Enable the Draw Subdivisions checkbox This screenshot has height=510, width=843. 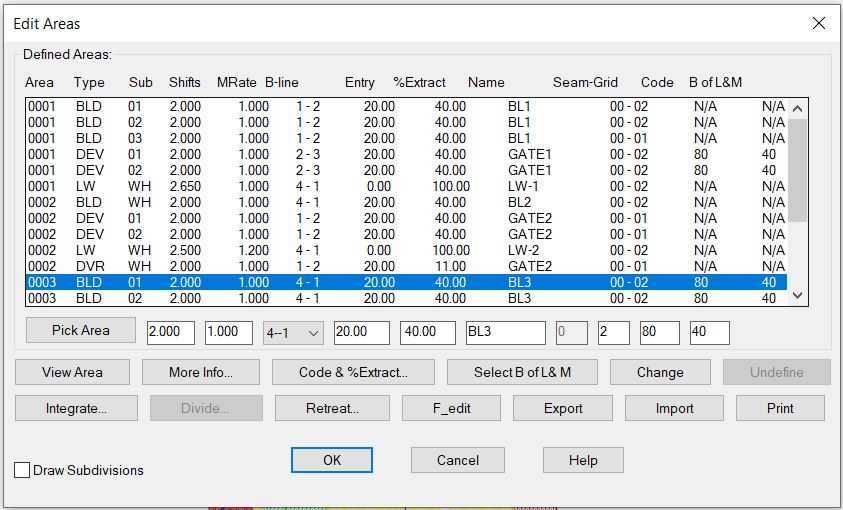pyautogui.click(x=22, y=470)
